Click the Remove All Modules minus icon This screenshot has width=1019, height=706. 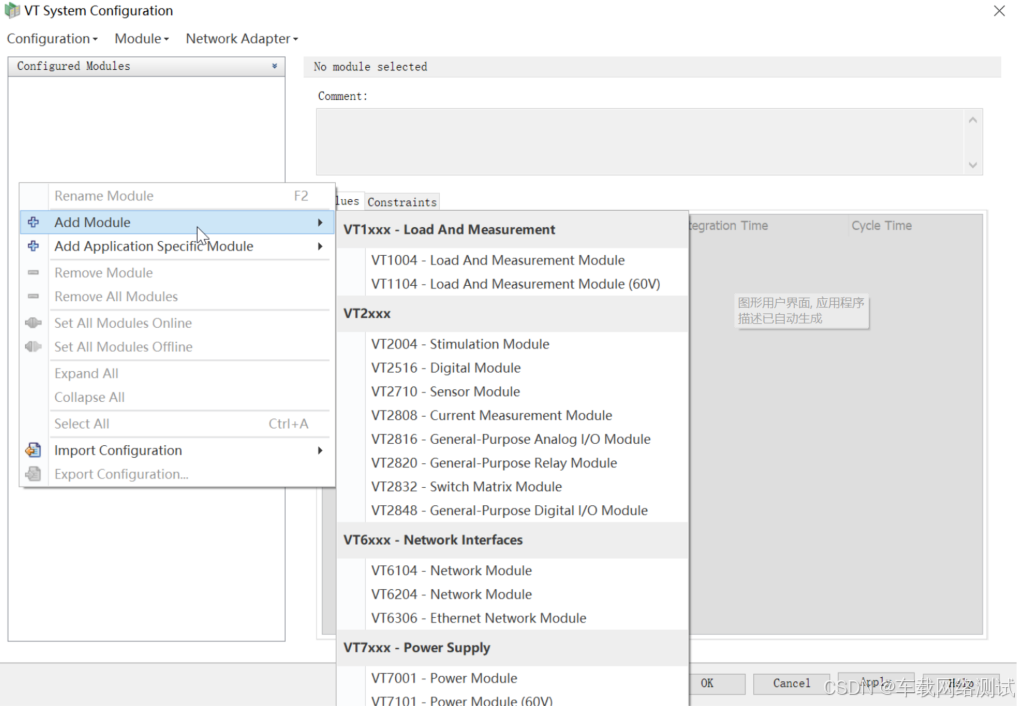pyautogui.click(x=33, y=296)
